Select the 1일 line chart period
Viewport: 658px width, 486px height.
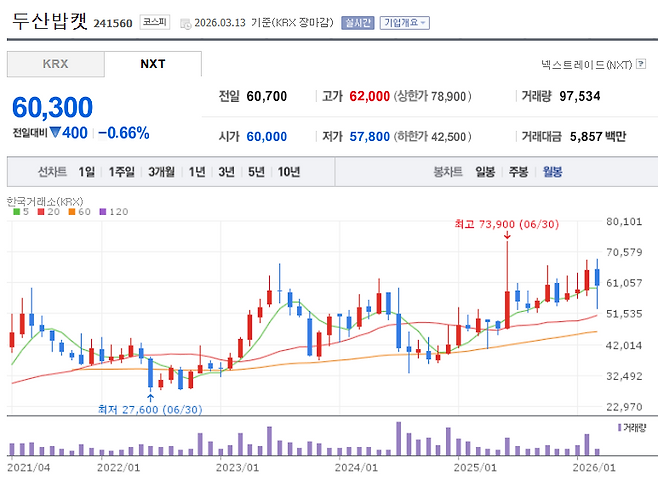point(87,172)
